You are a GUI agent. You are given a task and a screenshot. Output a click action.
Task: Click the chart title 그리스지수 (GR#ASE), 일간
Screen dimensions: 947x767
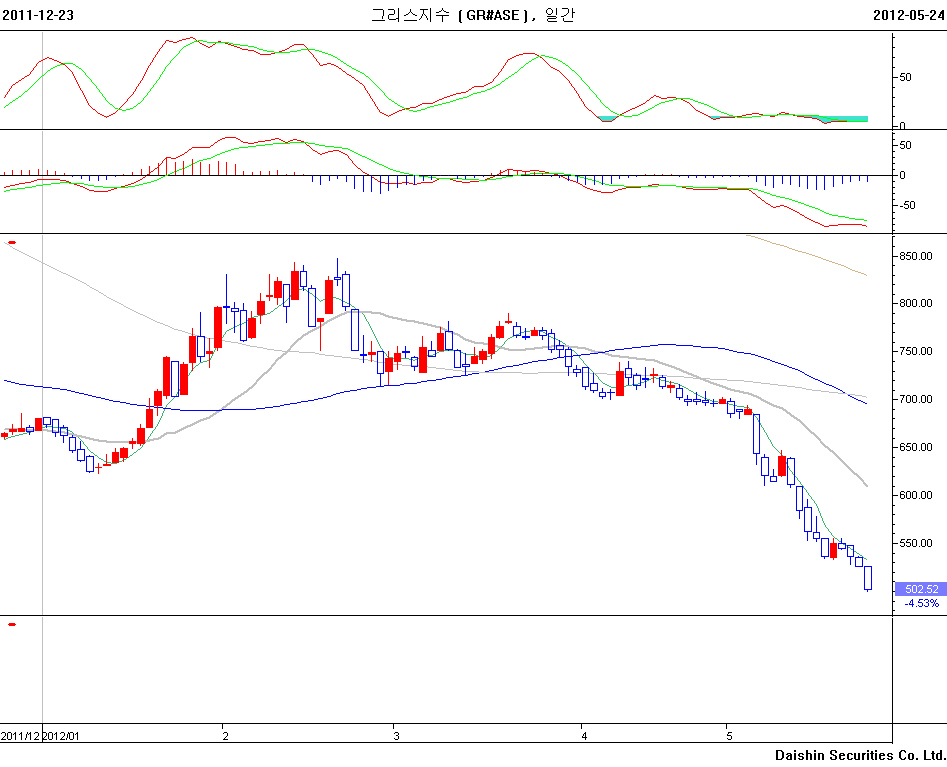click(473, 15)
